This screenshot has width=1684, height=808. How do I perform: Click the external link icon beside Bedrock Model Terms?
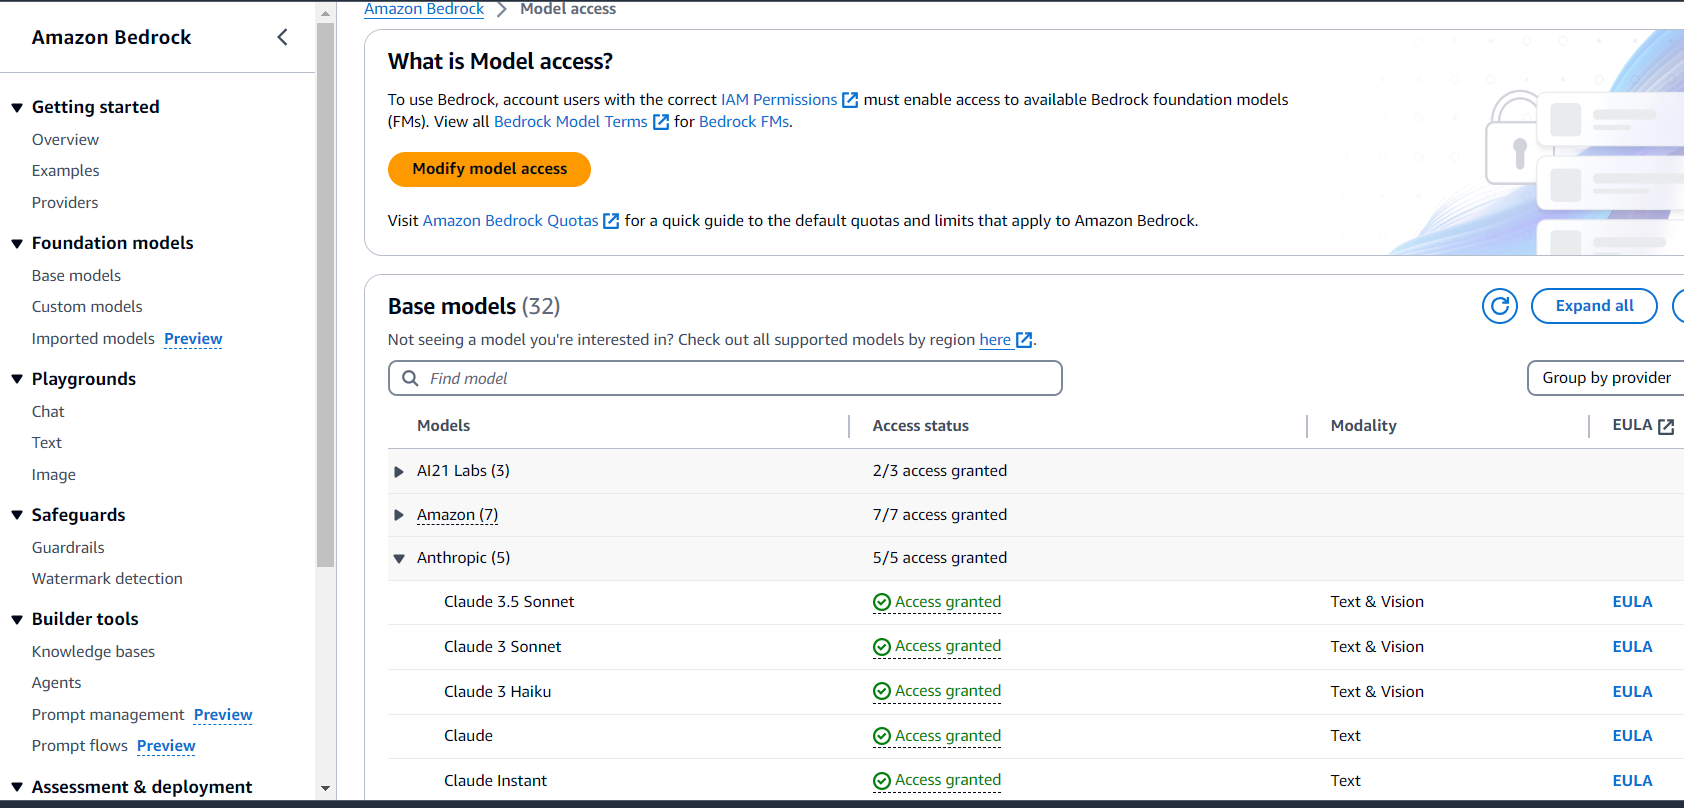click(661, 122)
